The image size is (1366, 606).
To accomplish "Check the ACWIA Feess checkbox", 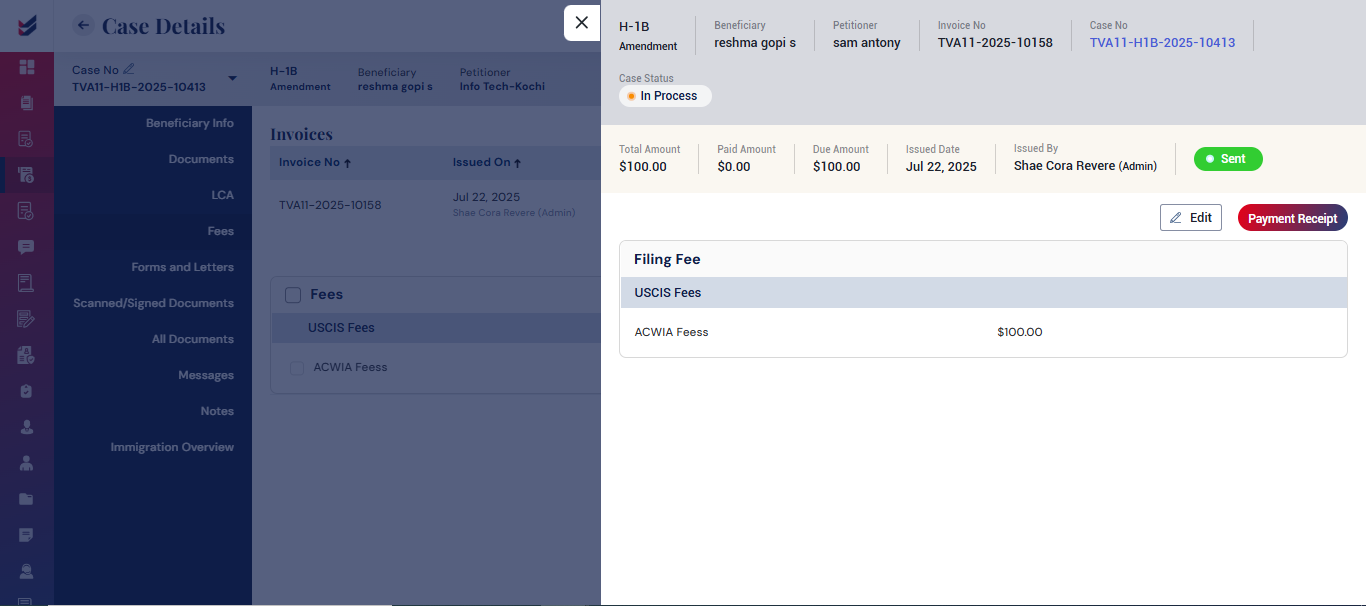I will click(x=297, y=368).
